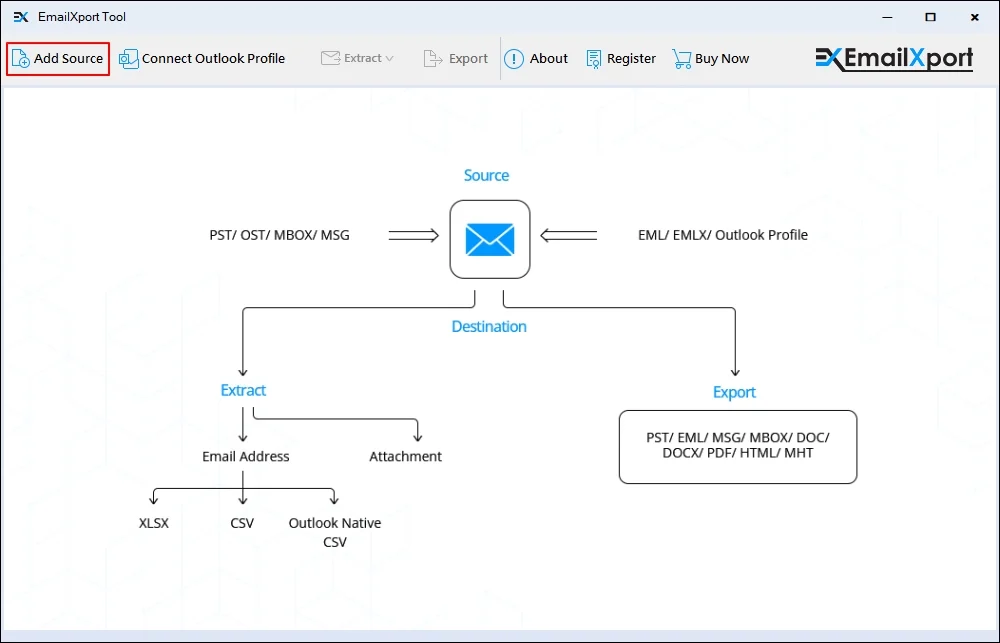Click the Connect Outlook Profile icon

click(128, 59)
